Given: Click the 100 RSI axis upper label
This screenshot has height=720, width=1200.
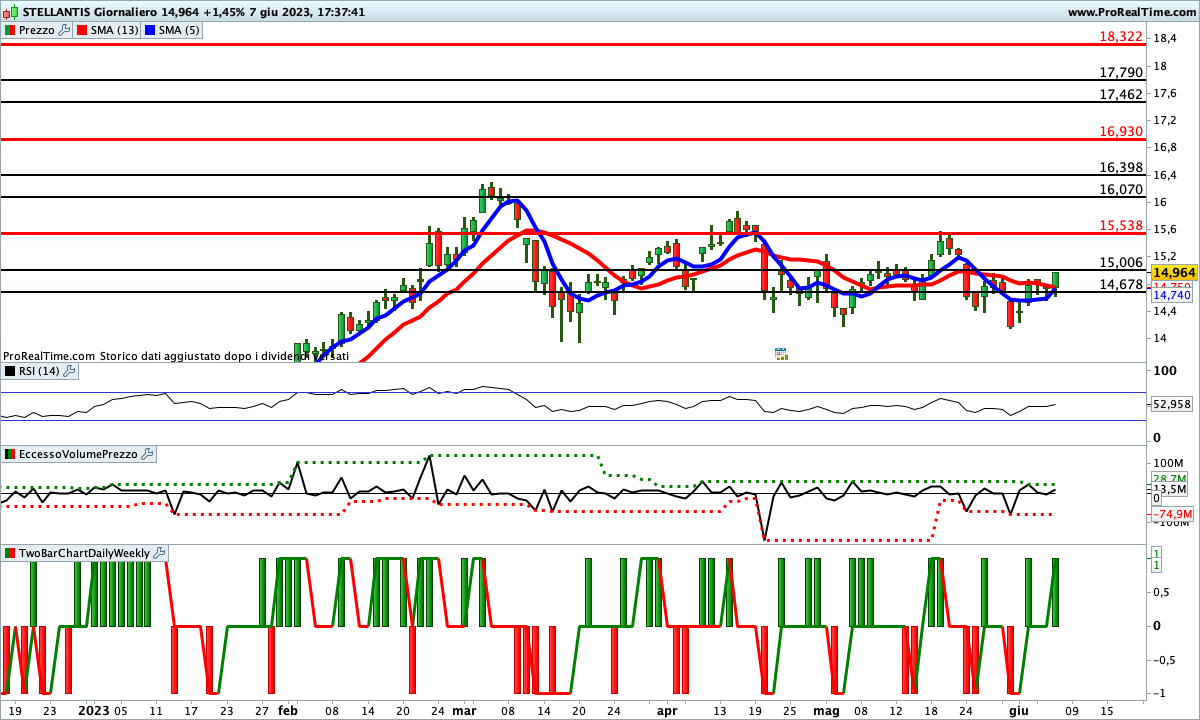Looking at the screenshot, I should [x=1163, y=371].
